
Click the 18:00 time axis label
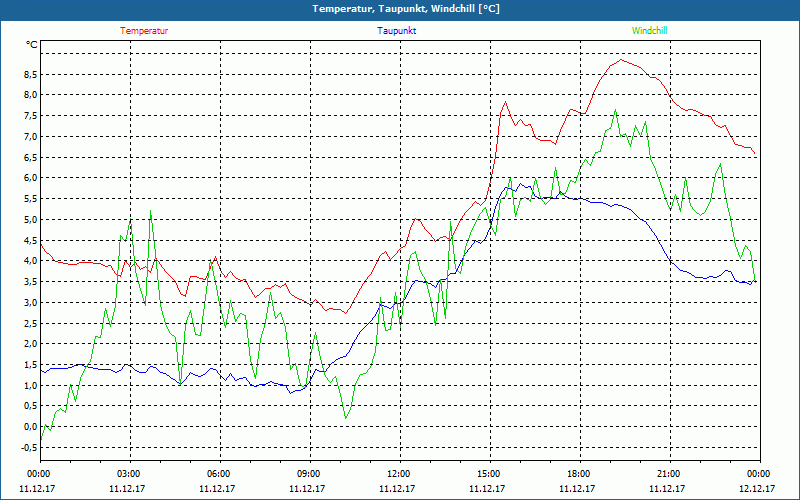click(x=580, y=474)
